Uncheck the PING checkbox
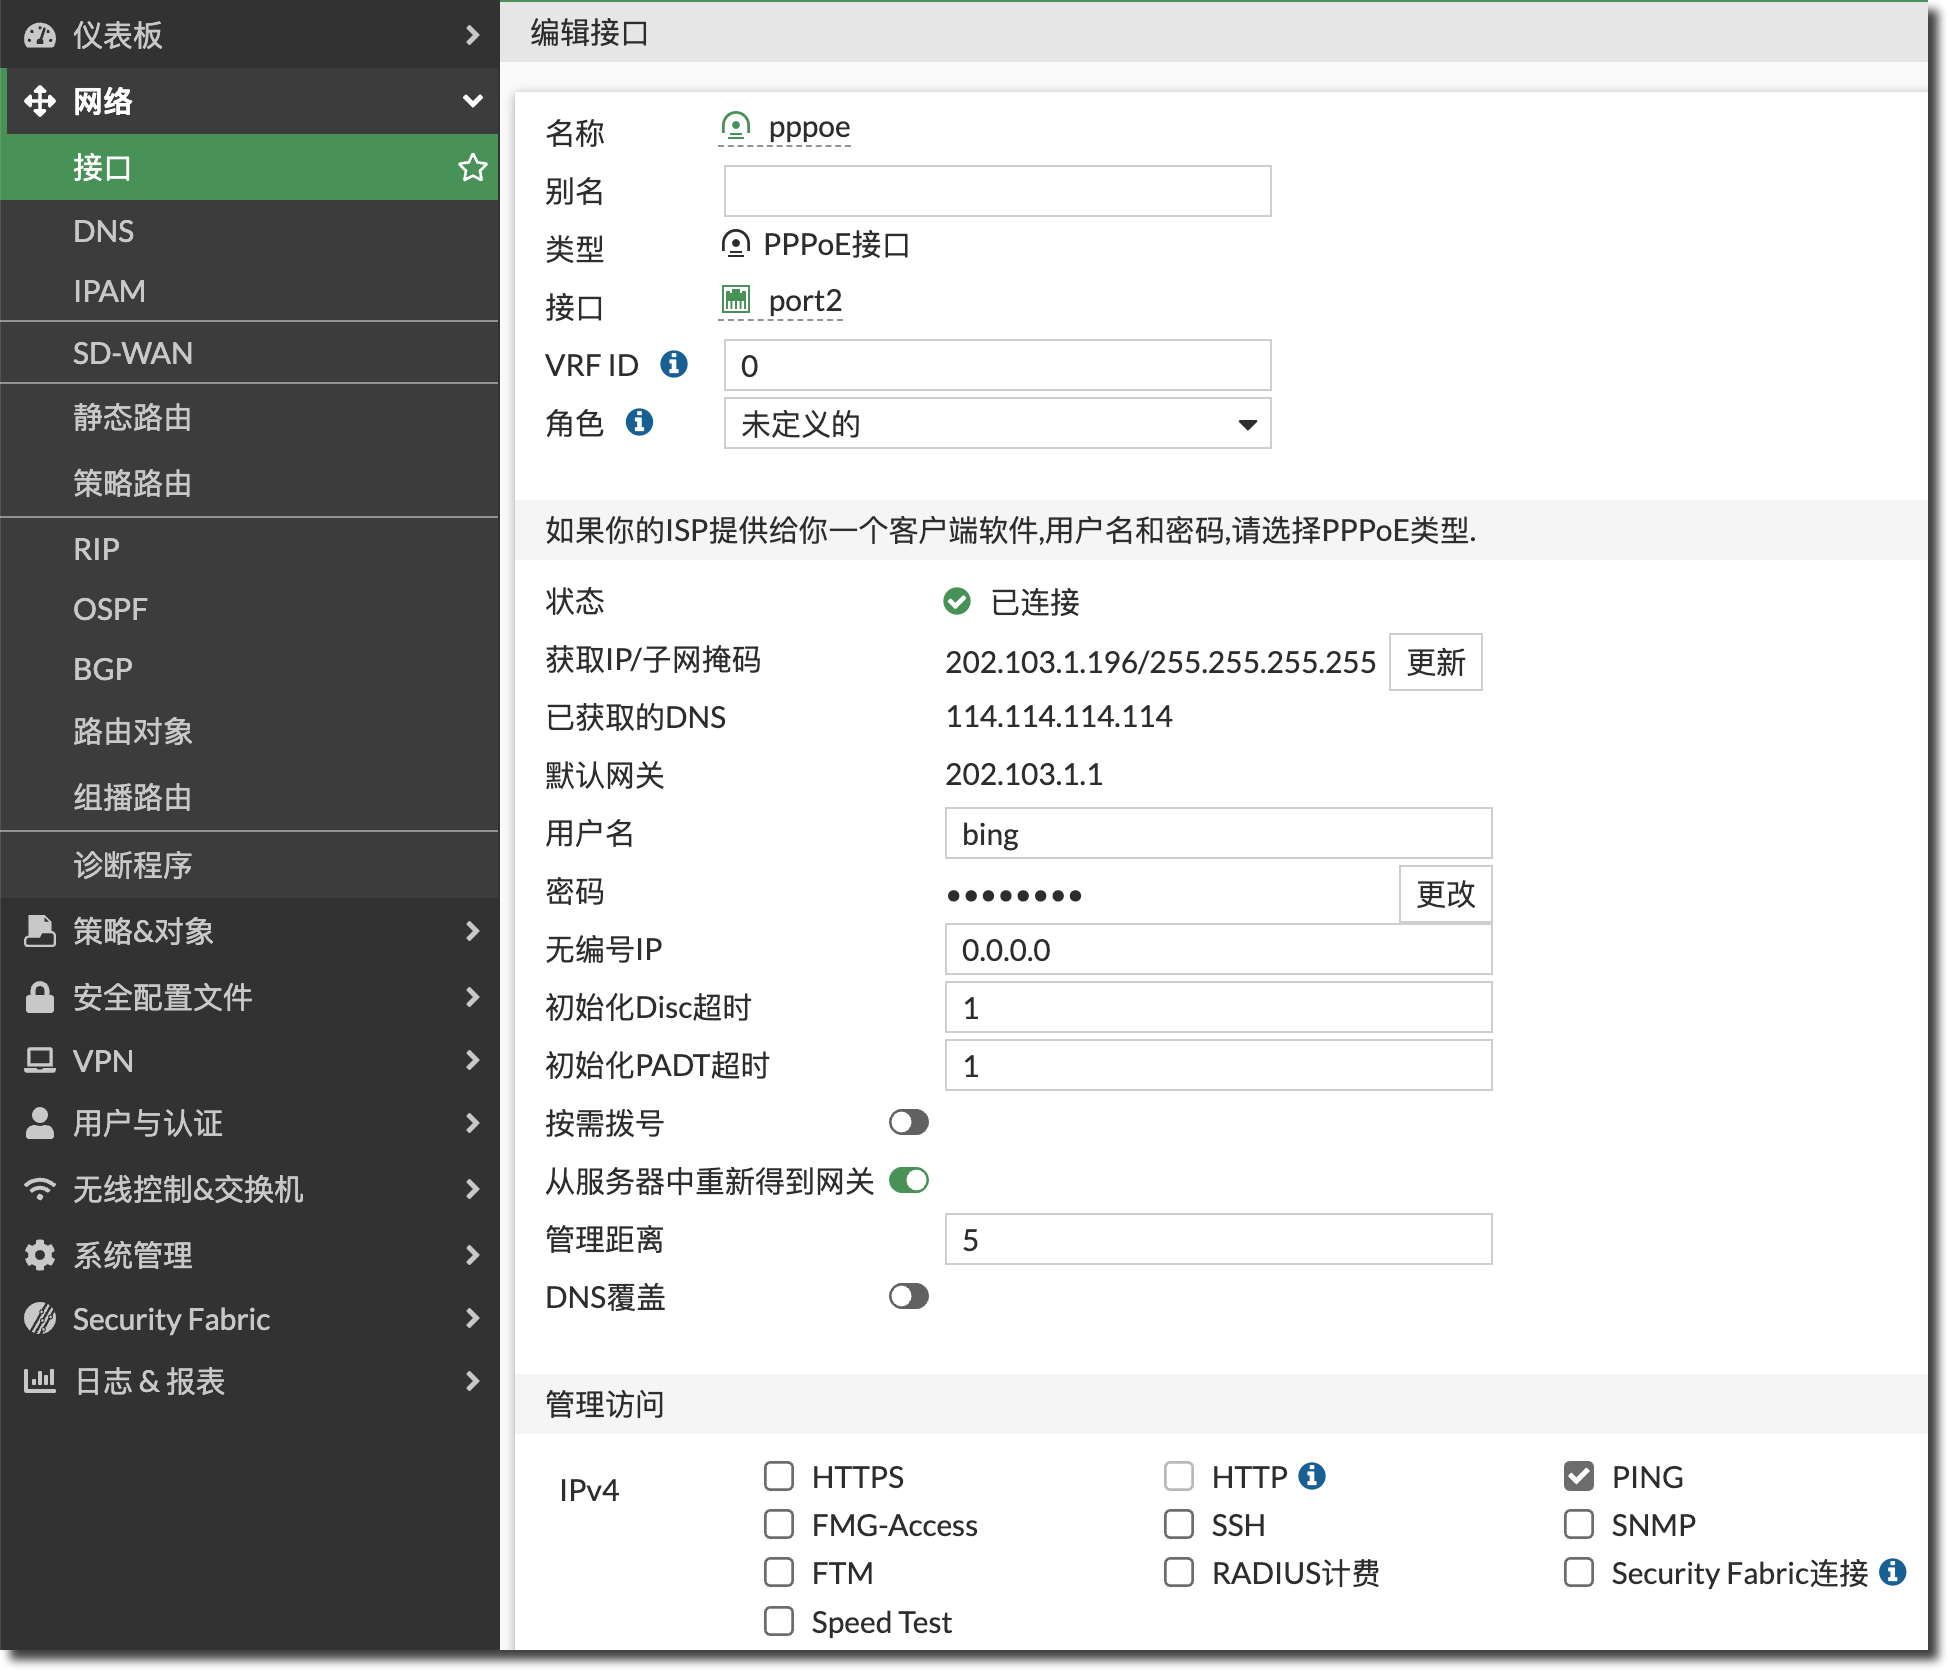Viewport: 1948px width, 1670px height. (x=1579, y=1476)
